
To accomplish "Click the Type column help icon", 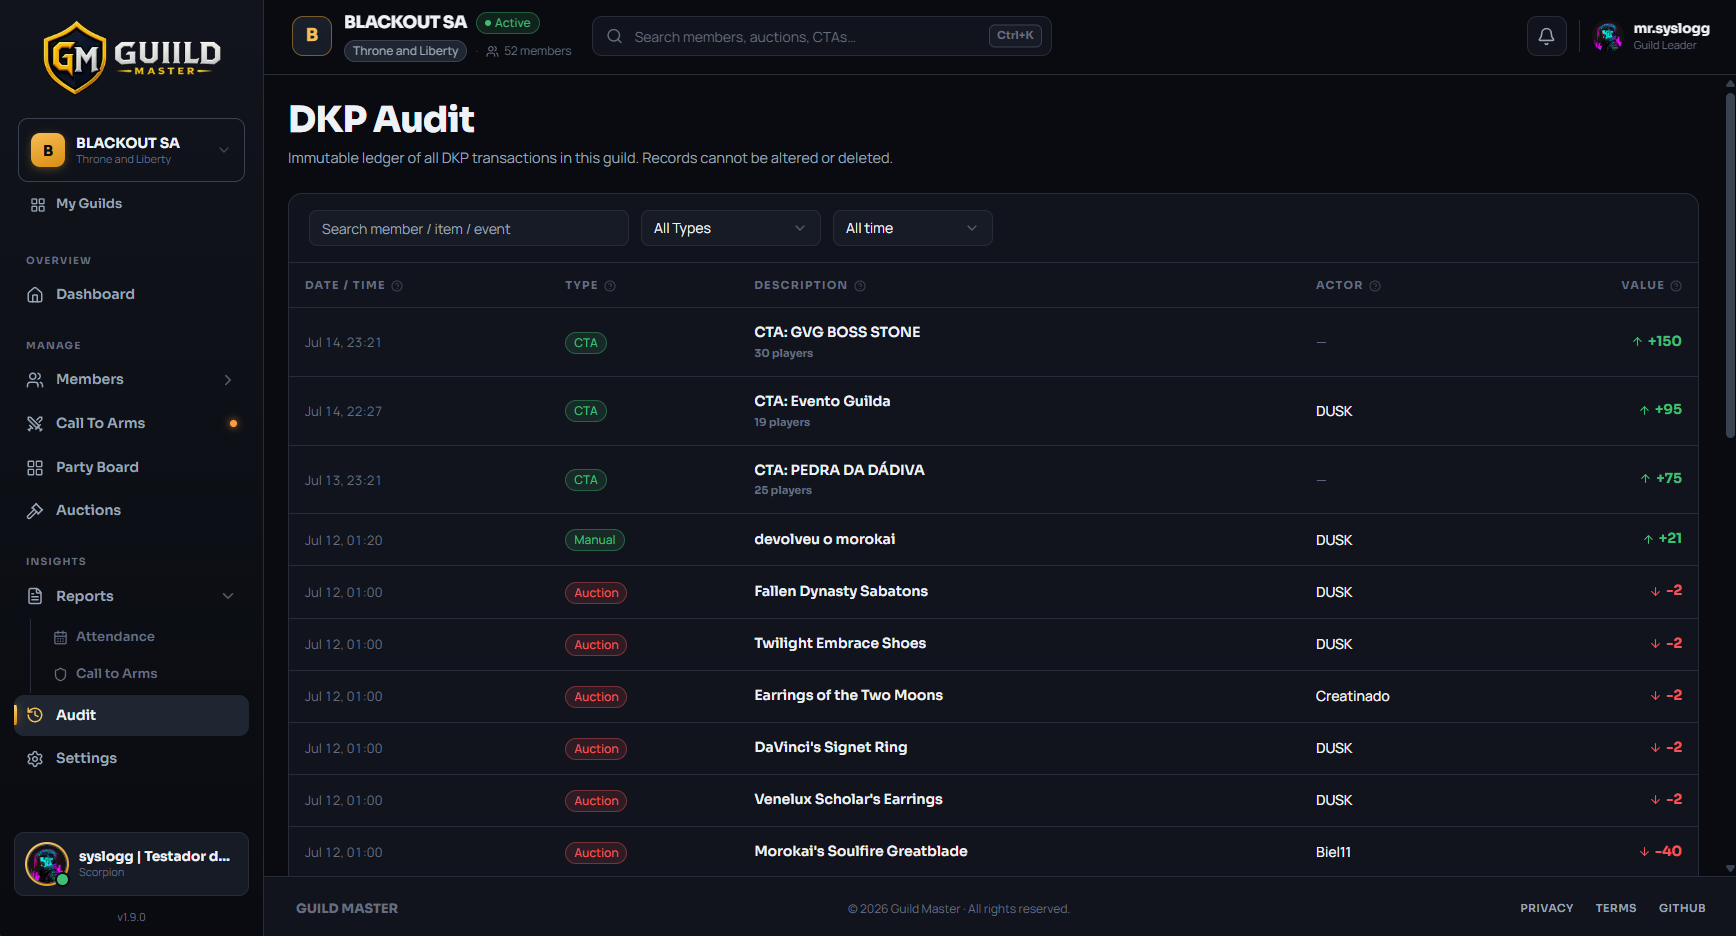I will pos(610,286).
